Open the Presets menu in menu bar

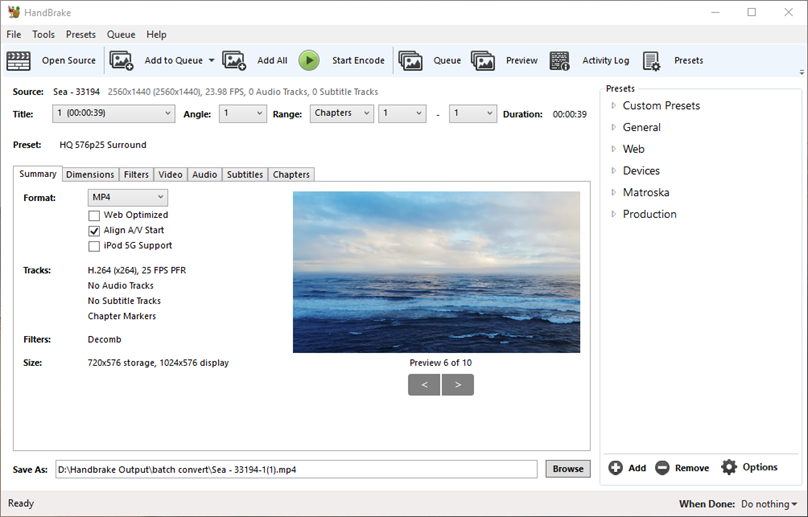(80, 35)
